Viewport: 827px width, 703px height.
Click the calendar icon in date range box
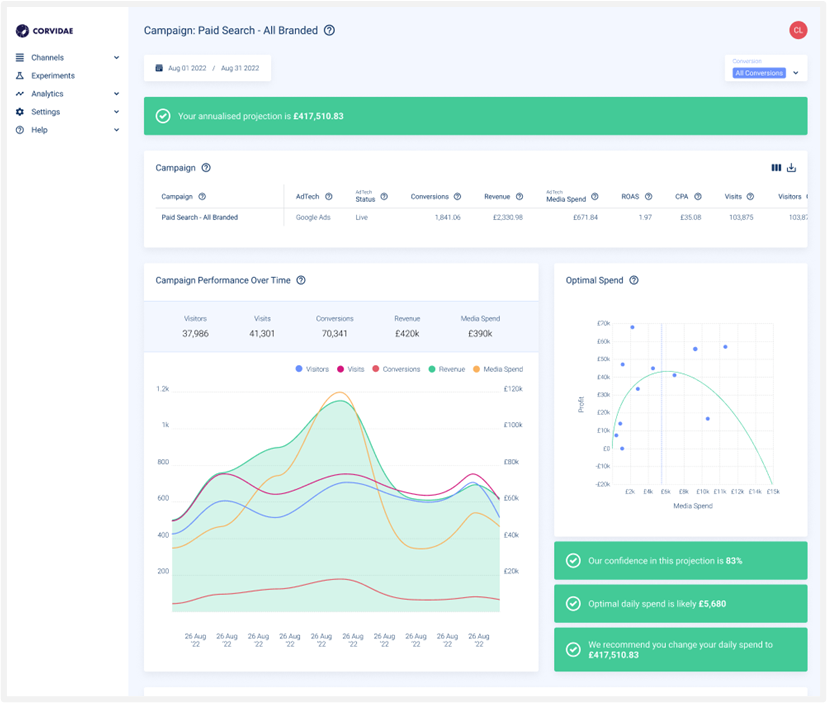(159, 68)
